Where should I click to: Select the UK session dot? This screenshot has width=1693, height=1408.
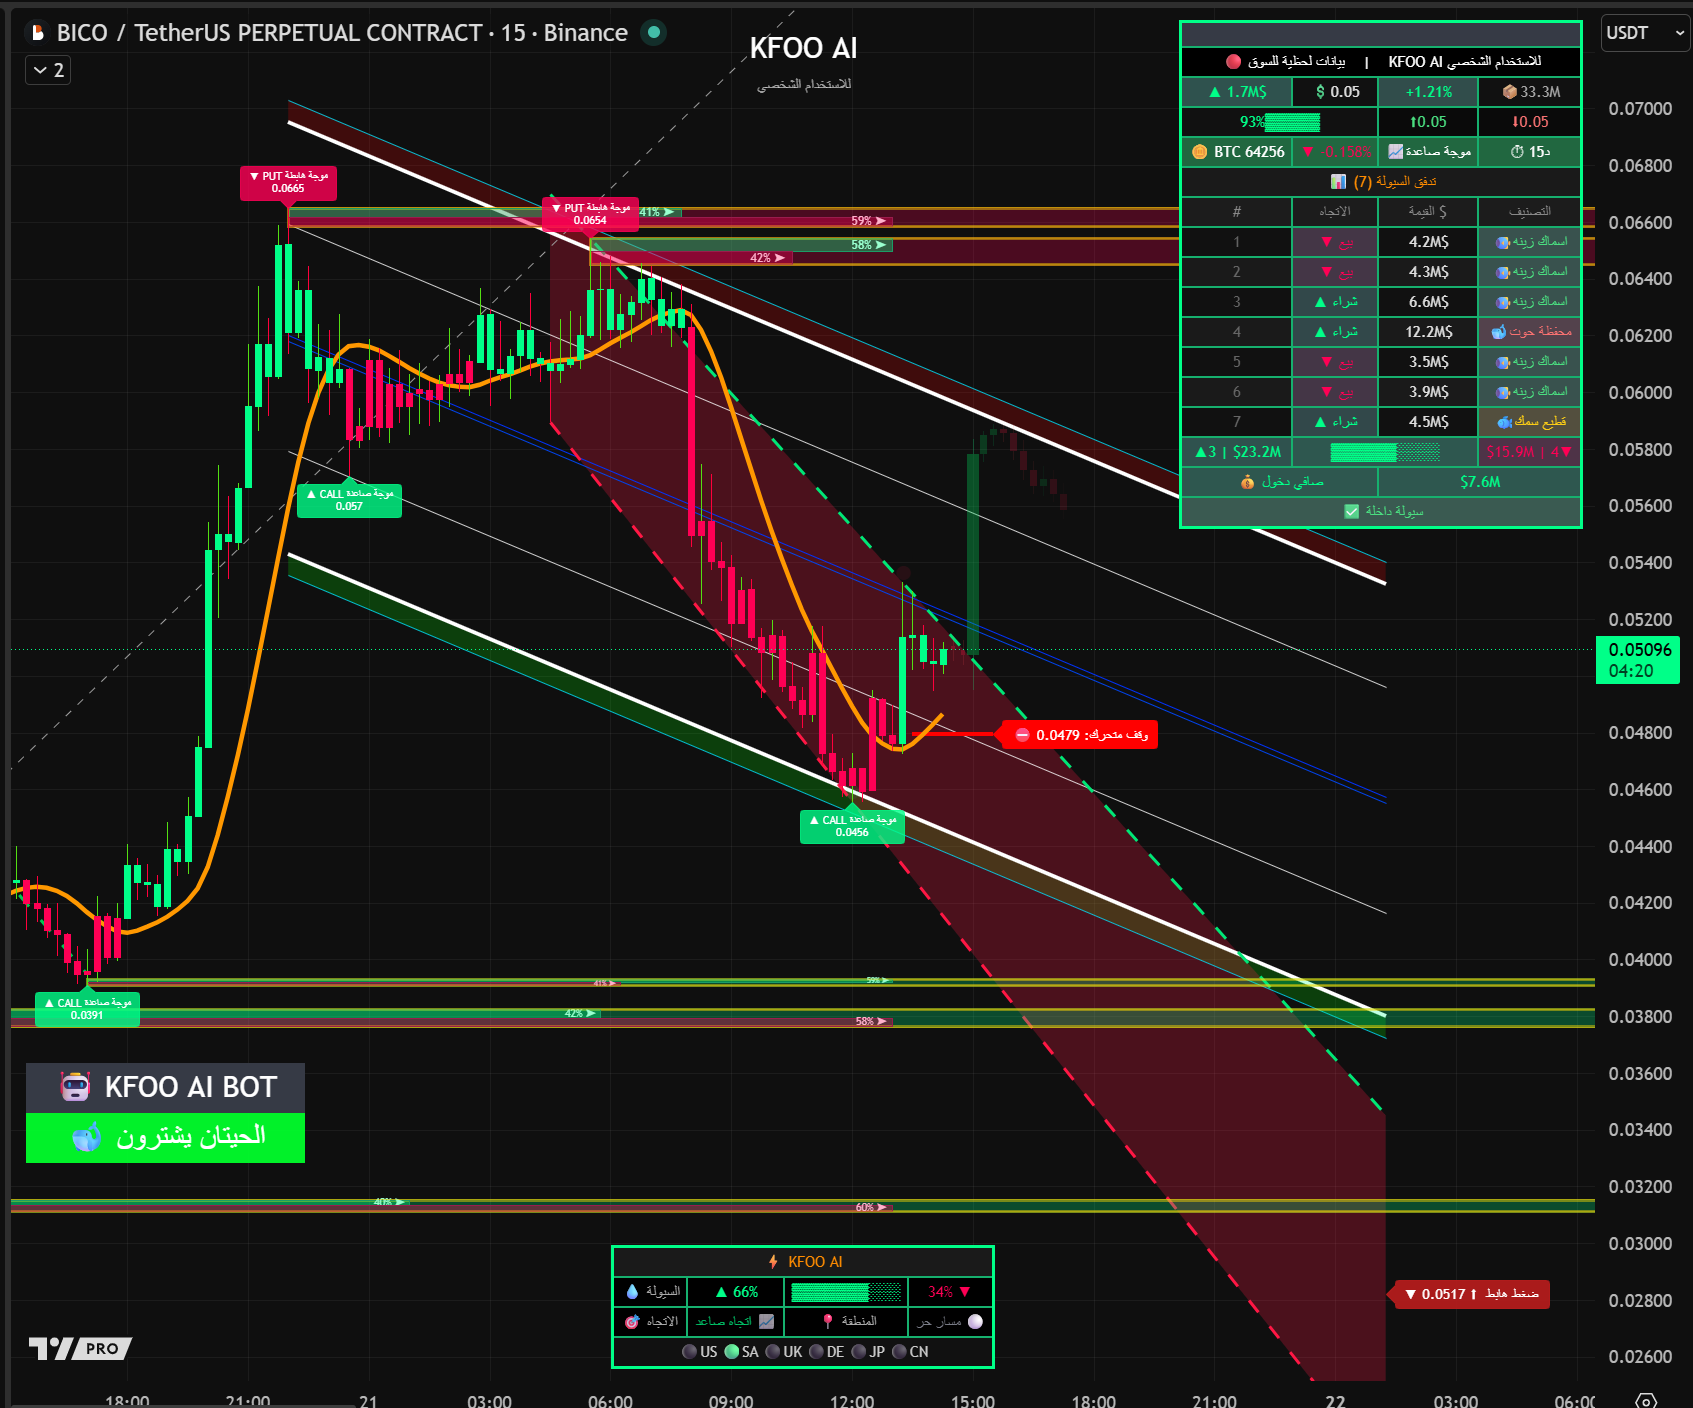(773, 1352)
